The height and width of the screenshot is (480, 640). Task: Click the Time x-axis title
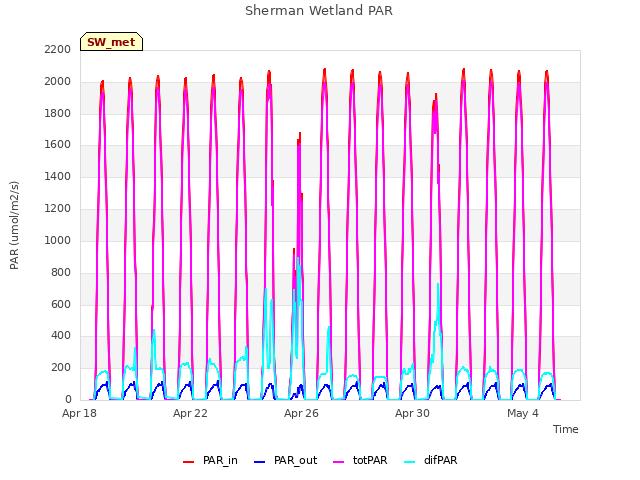(566, 429)
